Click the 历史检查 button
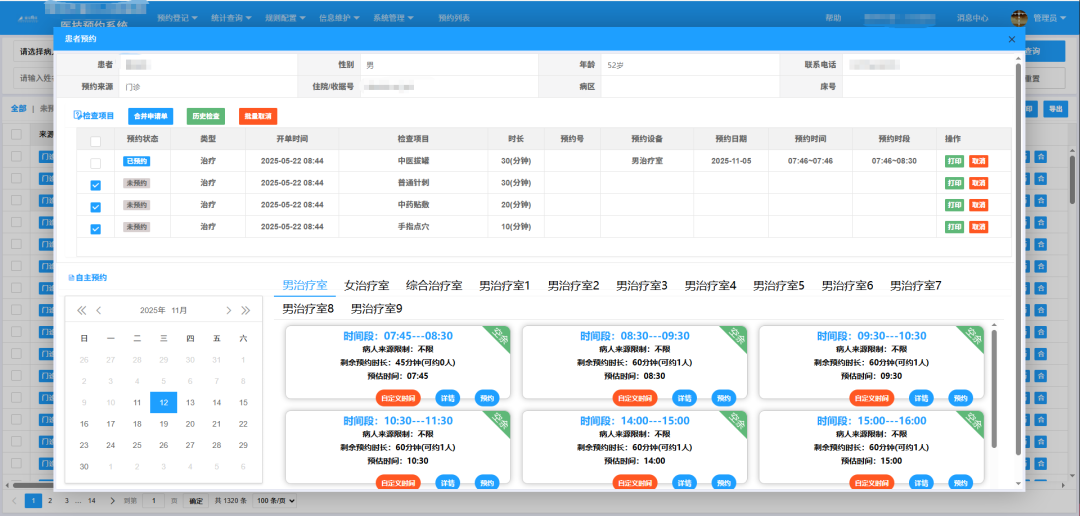Screen dimensions: 1080x516 tap(205, 116)
